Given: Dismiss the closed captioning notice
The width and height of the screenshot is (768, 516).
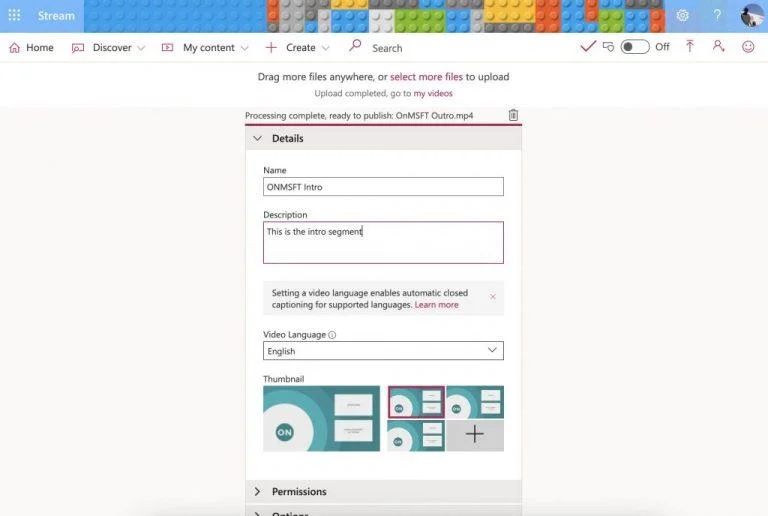Looking at the screenshot, I should (x=493, y=297).
